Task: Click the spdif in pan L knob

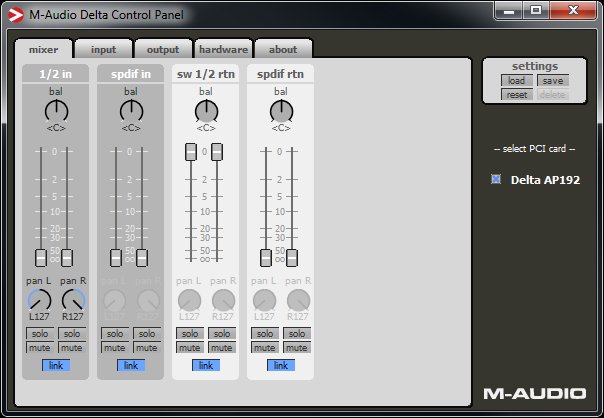Action: [114, 300]
